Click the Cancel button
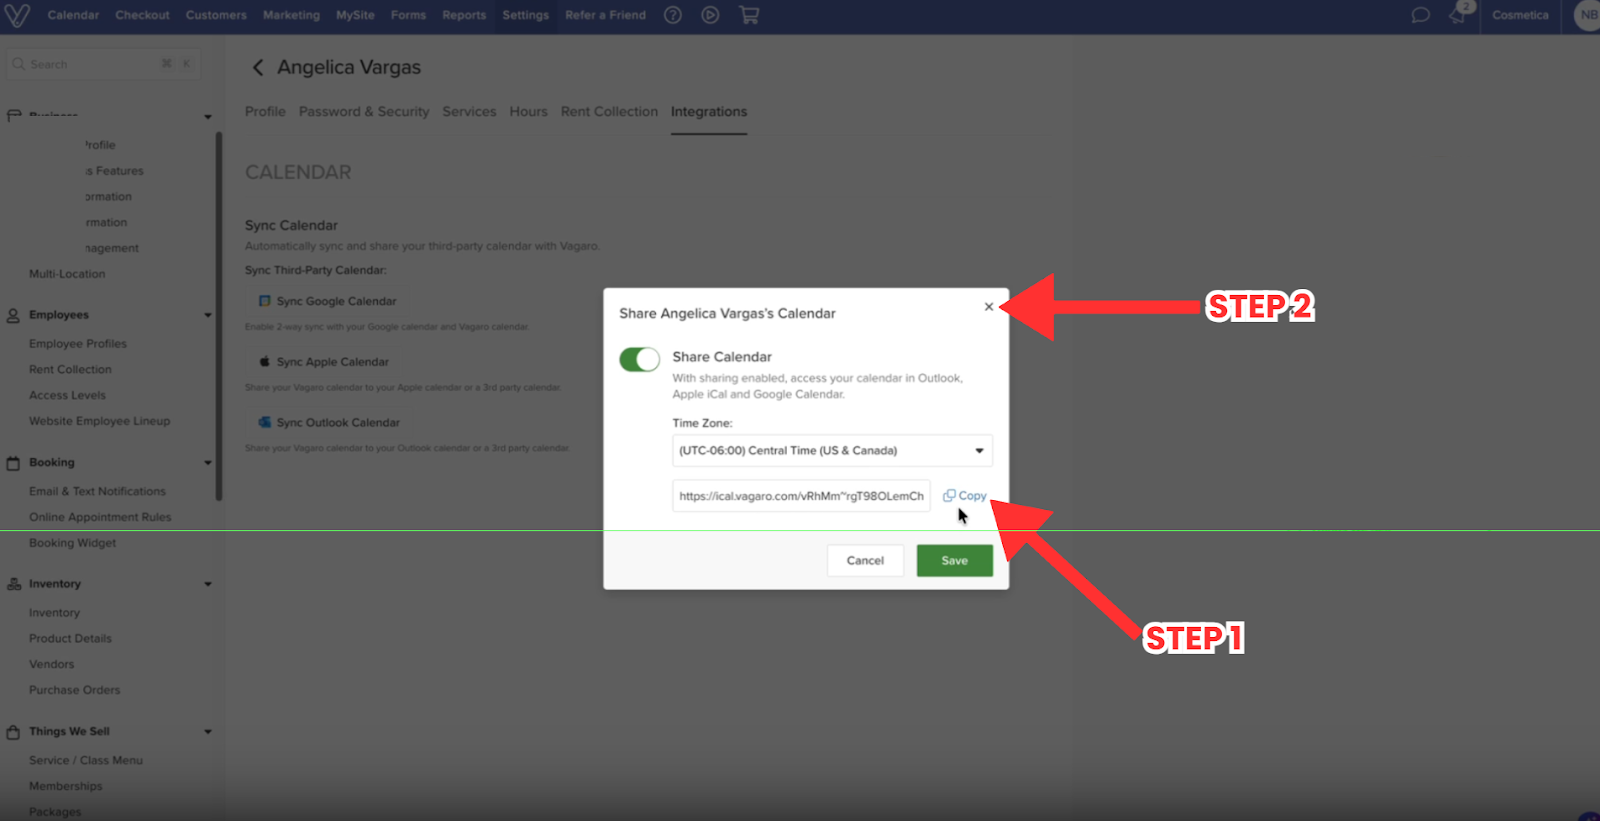Image resolution: width=1600 pixels, height=821 pixels. [865, 561]
